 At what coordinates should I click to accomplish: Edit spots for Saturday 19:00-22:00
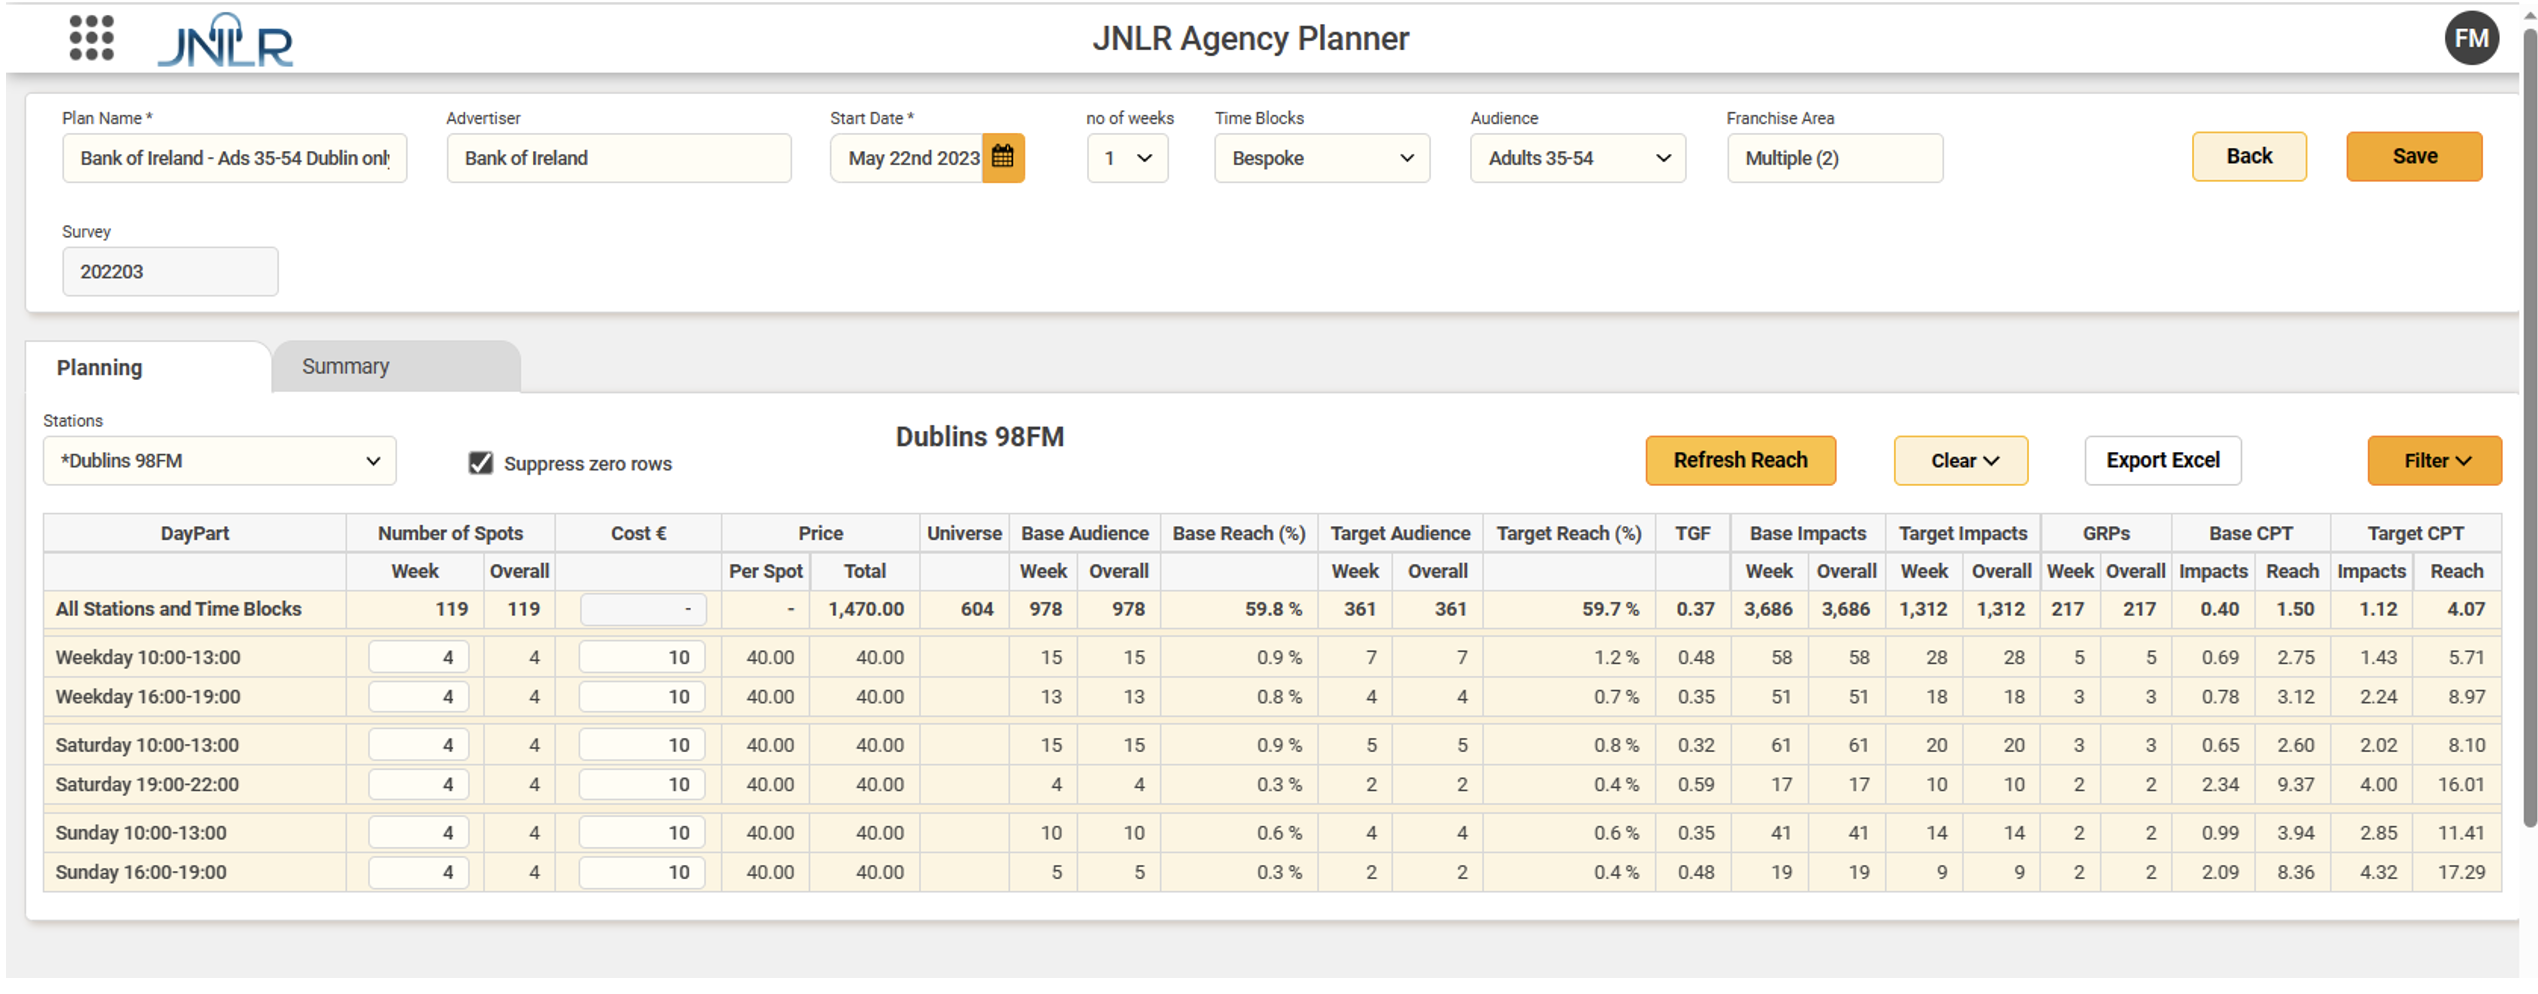tap(418, 784)
